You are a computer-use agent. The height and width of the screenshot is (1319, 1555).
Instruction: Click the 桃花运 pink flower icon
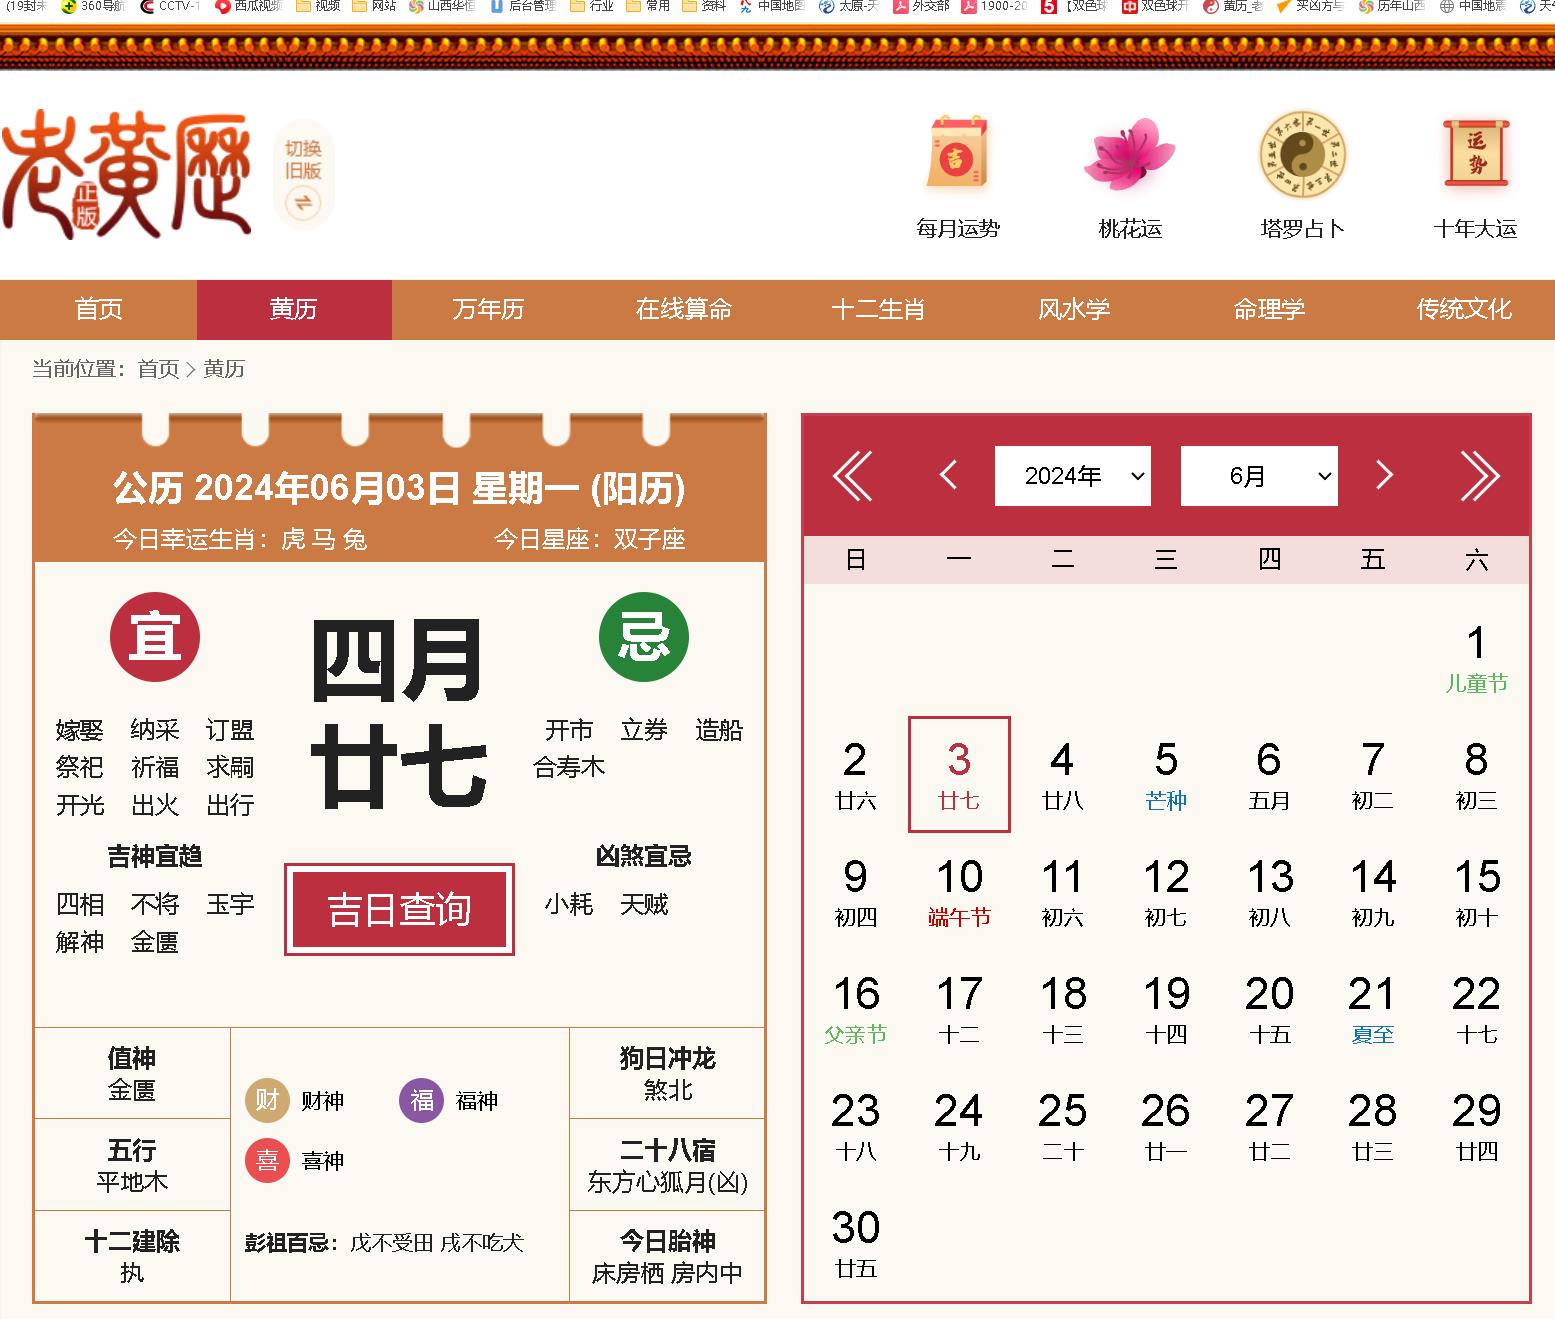(x=1130, y=156)
